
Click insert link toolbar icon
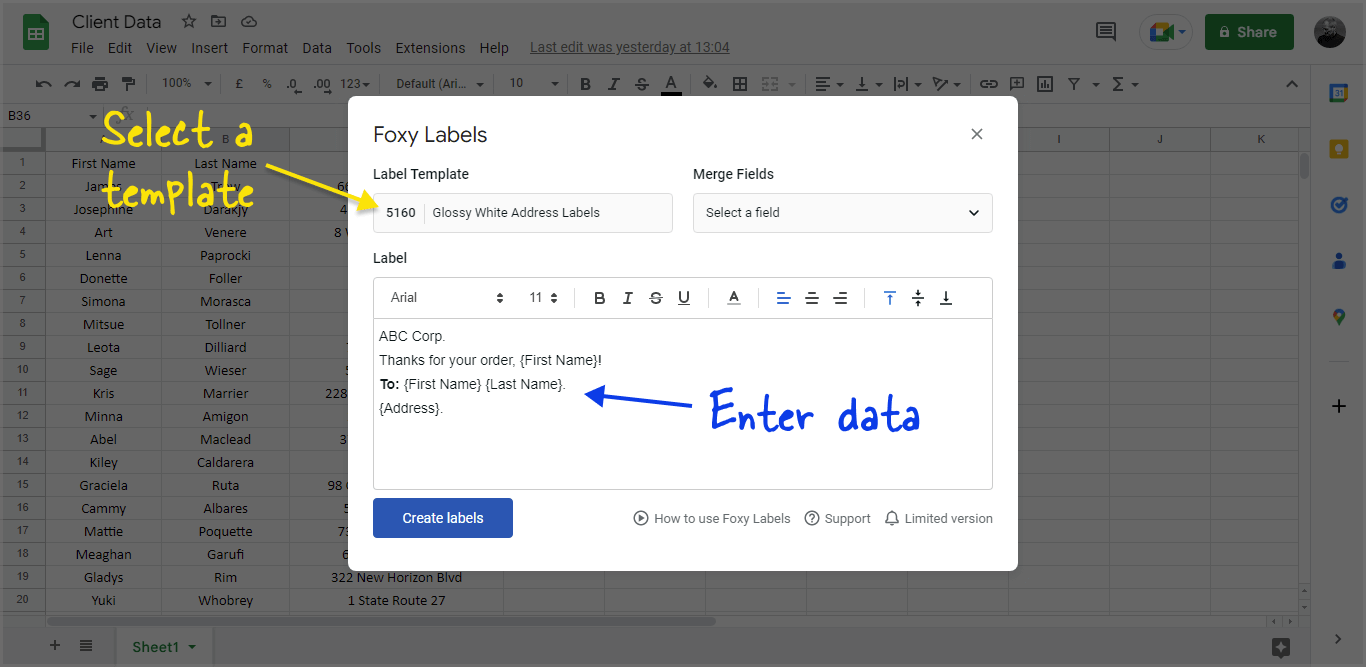(x=988, y=84)
